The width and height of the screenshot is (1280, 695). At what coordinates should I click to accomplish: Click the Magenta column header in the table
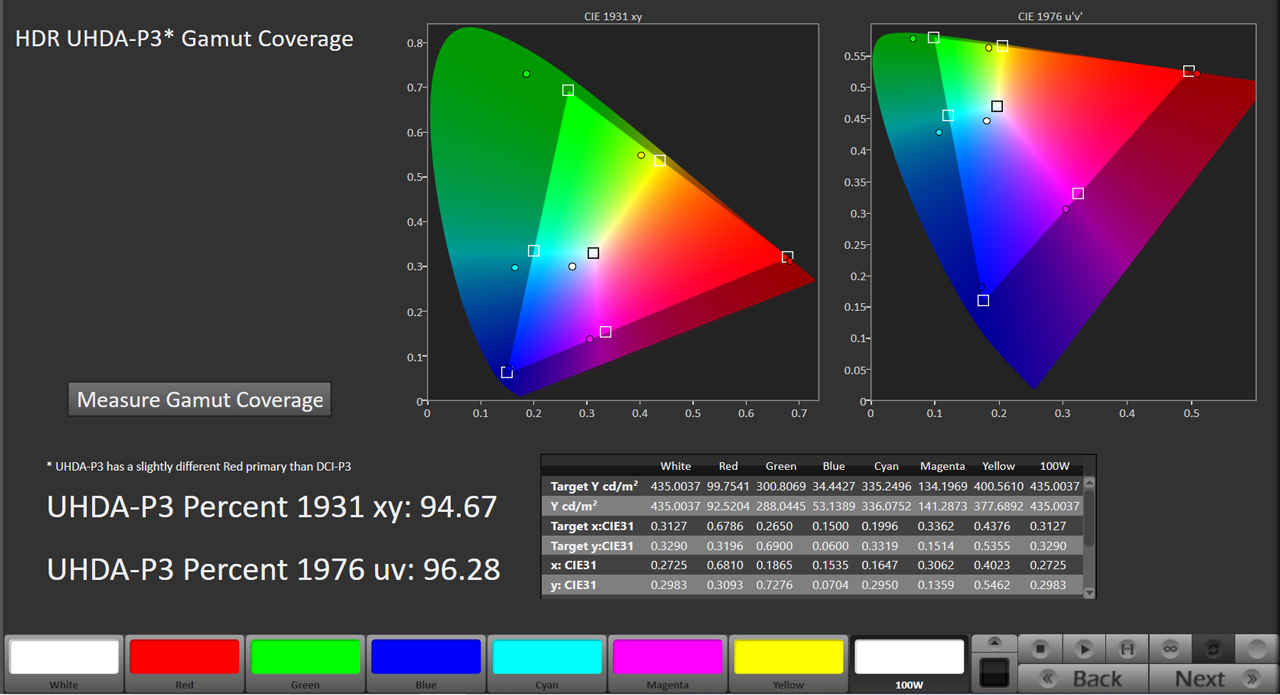tap(943, 466)
